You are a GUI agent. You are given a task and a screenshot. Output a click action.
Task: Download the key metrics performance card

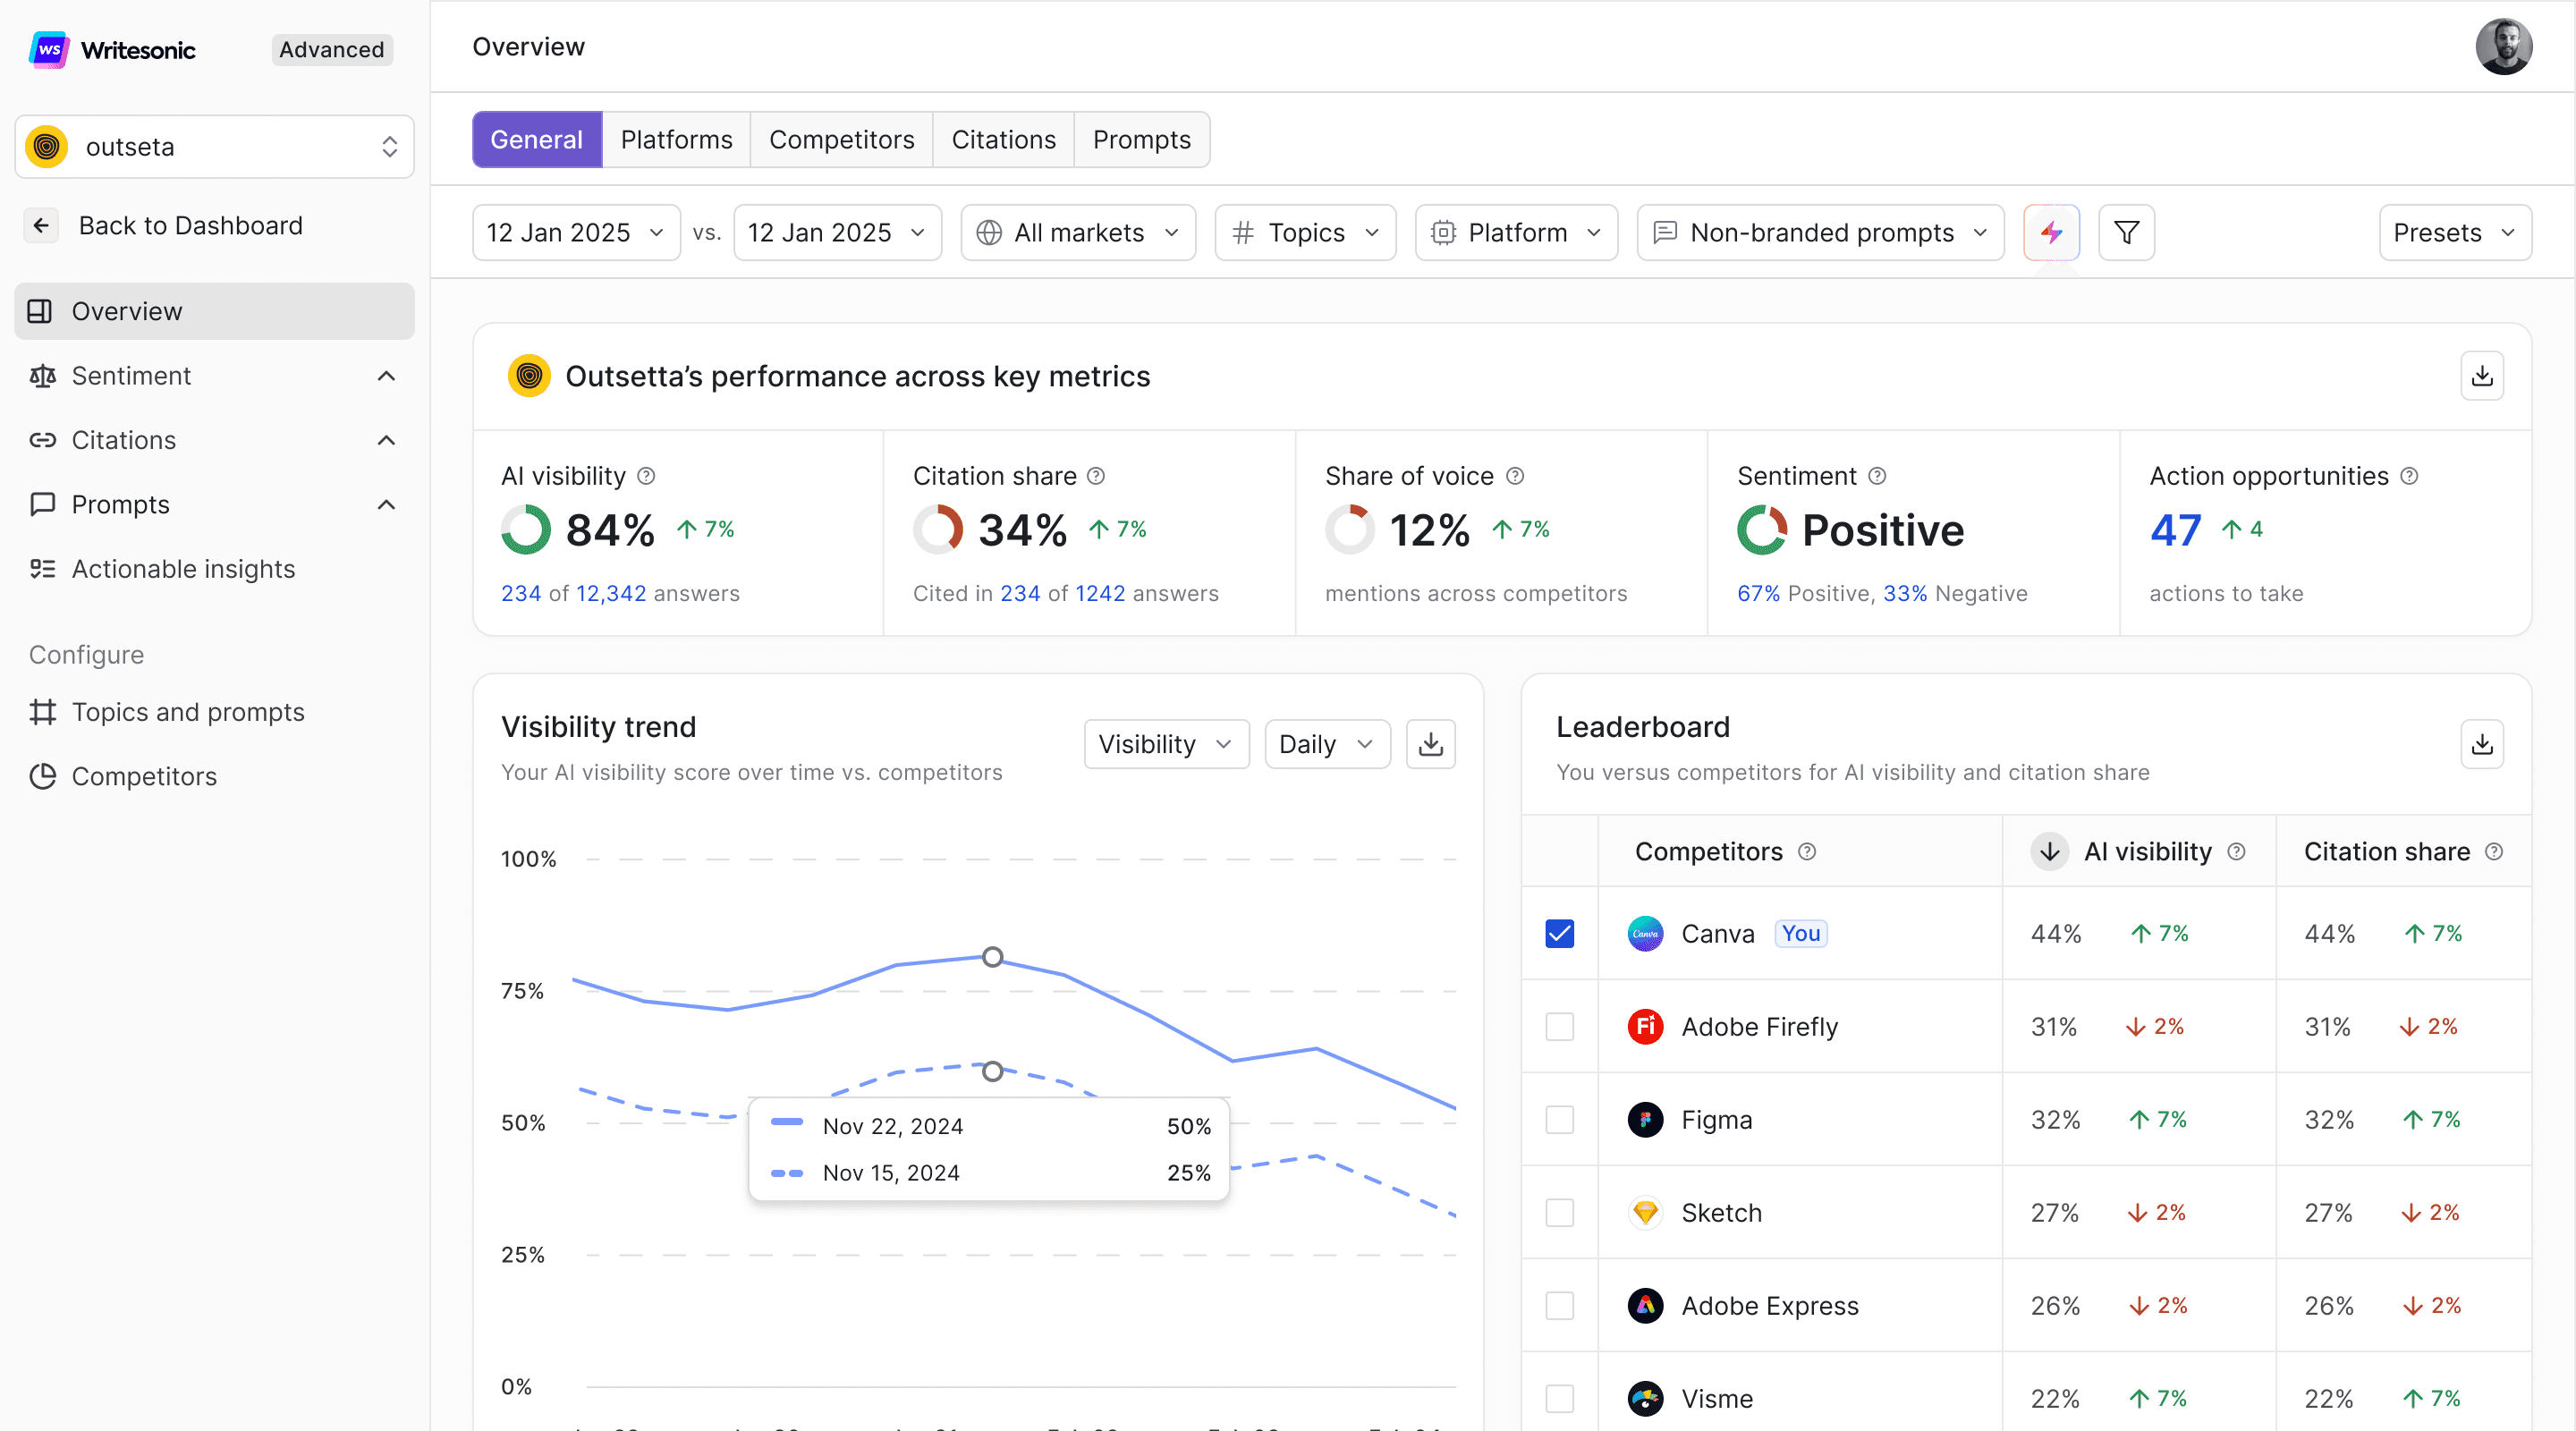(x=2482, y=376)
